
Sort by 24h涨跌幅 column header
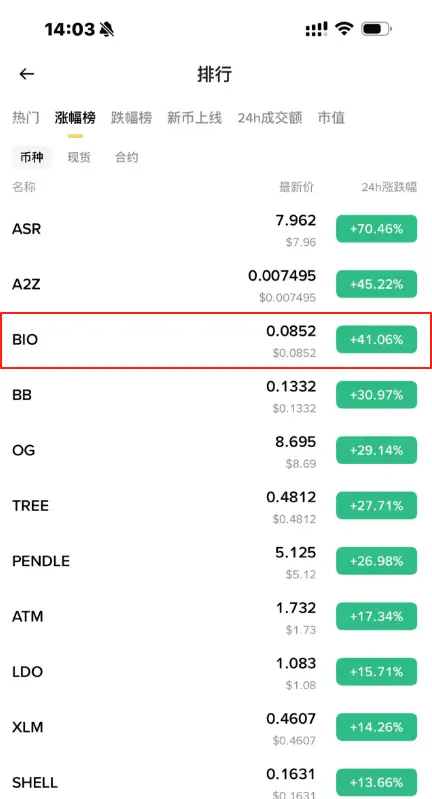pyautogui.click(x=389, y=187)
